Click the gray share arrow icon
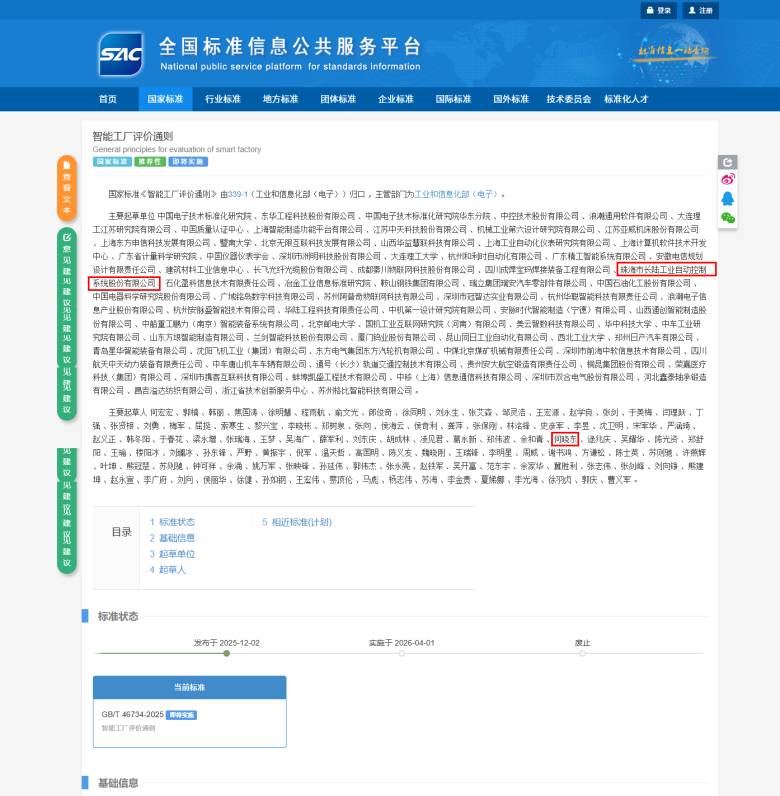The height and width of the screenshot is (796, 780). (x=728, y=162)
